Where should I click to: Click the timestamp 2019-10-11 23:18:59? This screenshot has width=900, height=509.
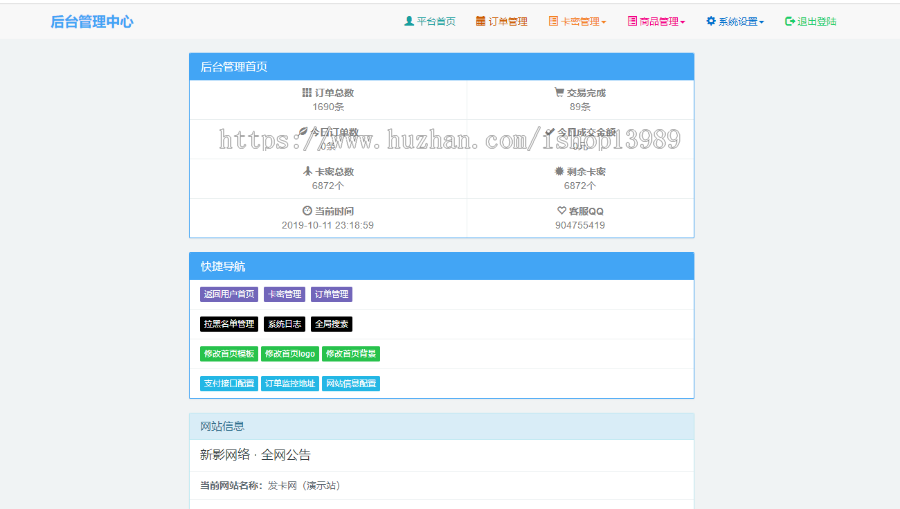click(x=328, y=226)
